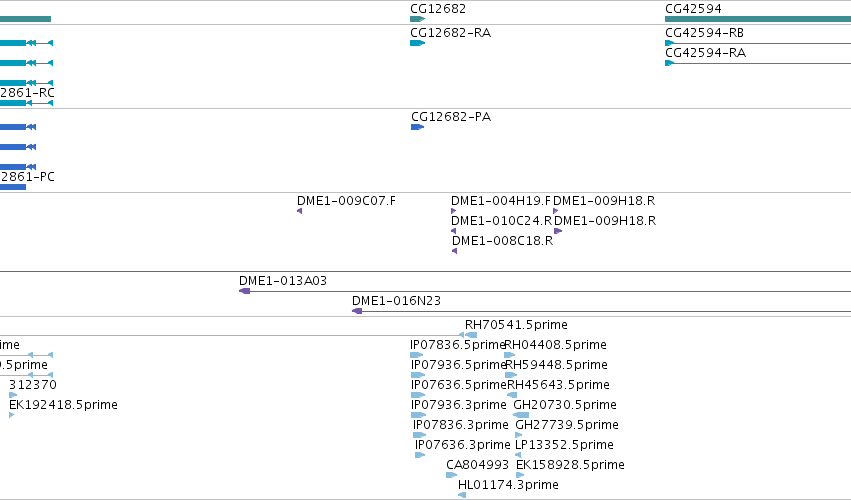
Task: Select the CG42594 gene bar
Action: pyautogui.click(x=758, y=19)
